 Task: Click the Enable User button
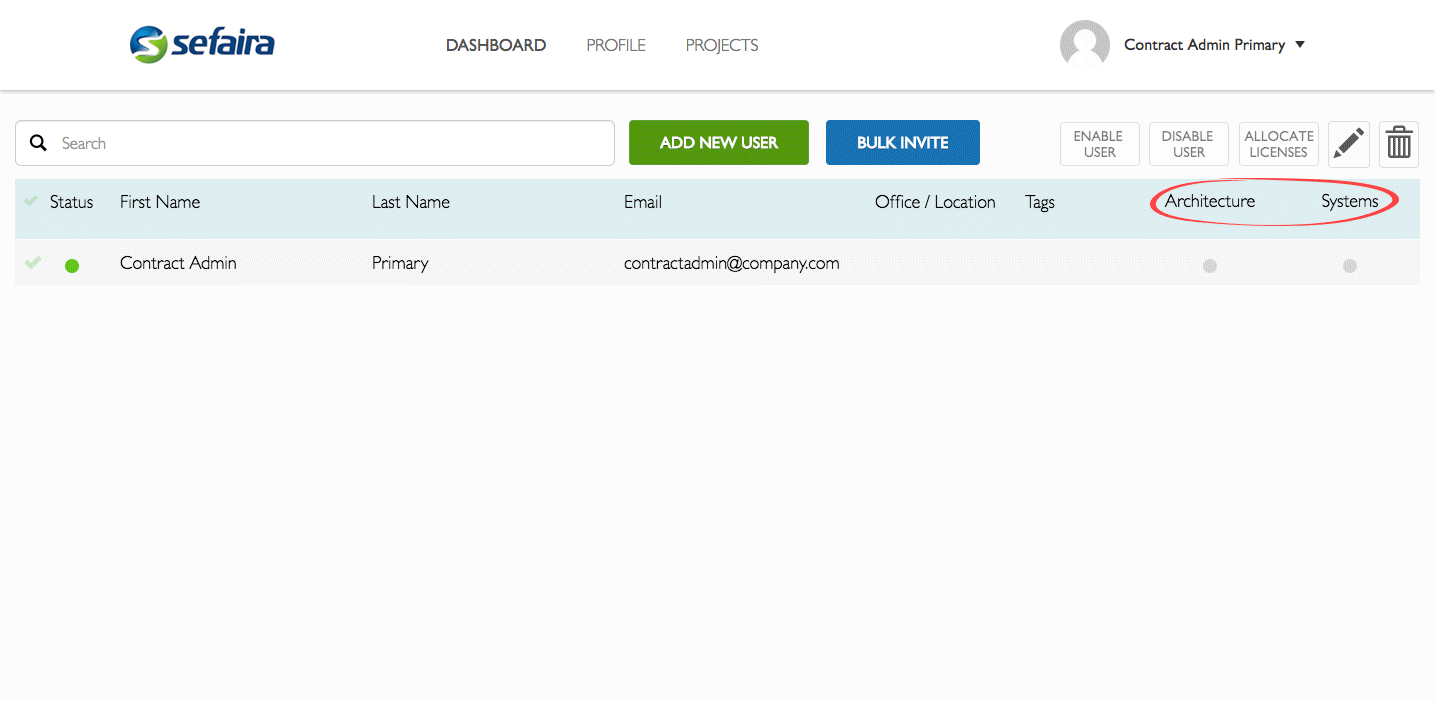pos(1100,144)
